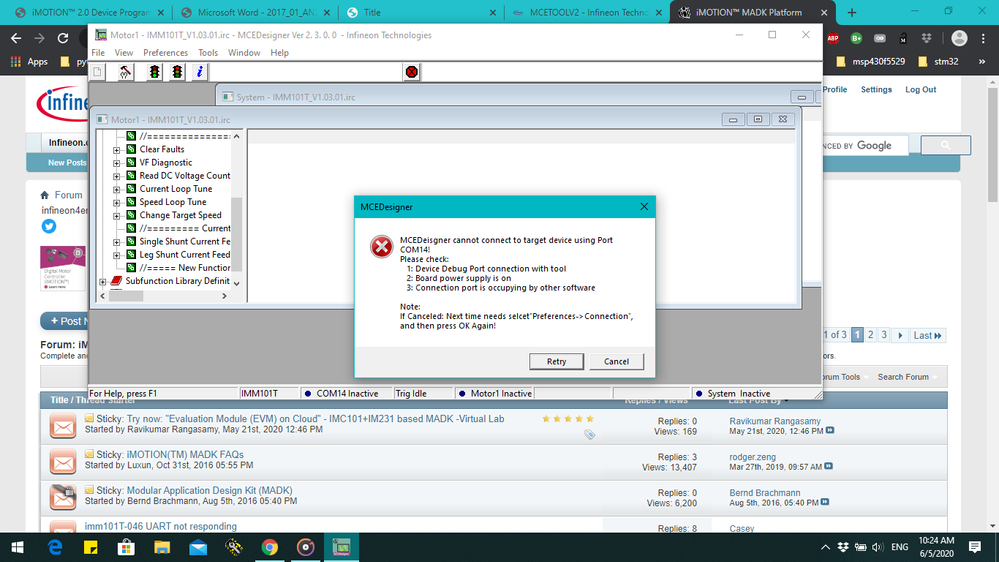Viewport: 999px width, 562px height.
Task: Click the first traffic light toolbar icon
Action: (x=153, y=72)
